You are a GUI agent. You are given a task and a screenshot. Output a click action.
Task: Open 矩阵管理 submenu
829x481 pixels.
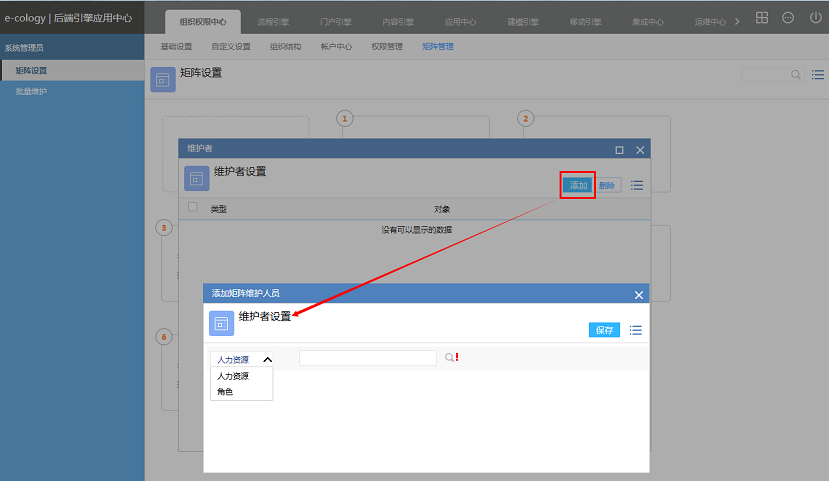point(438,47)
